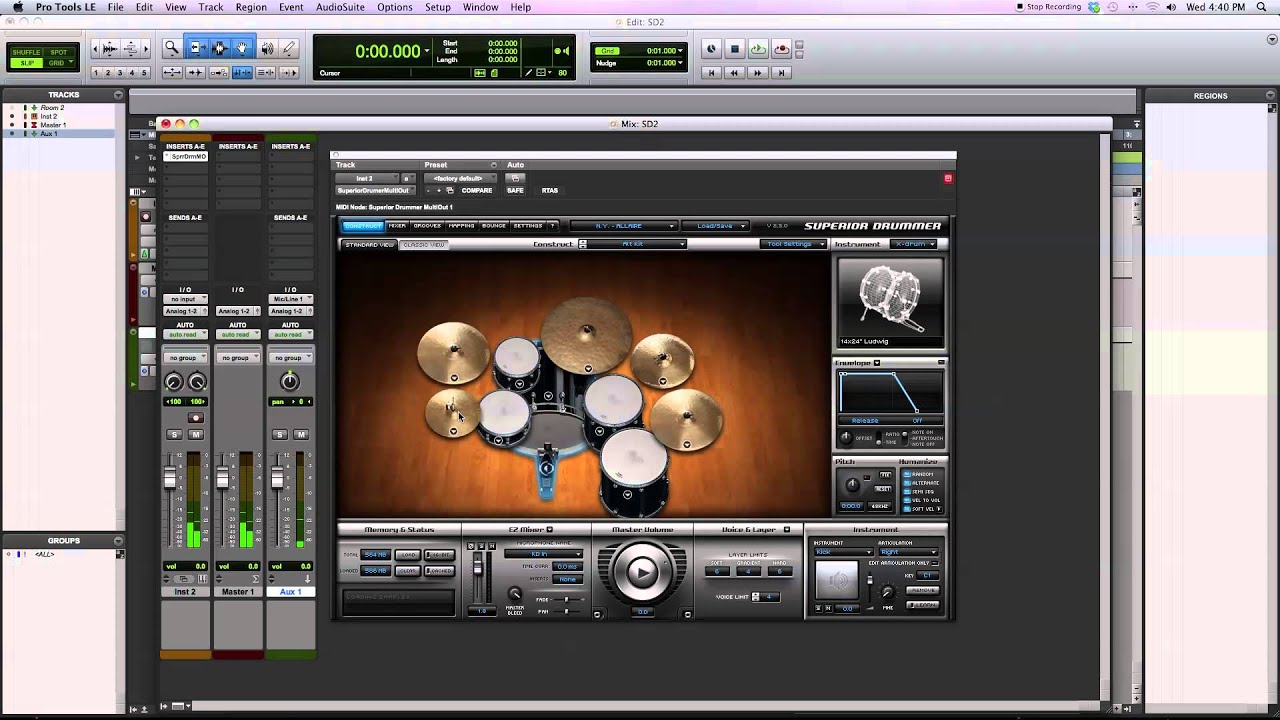
Task: Open the Track menu
Action: click(x=211, y=7)
